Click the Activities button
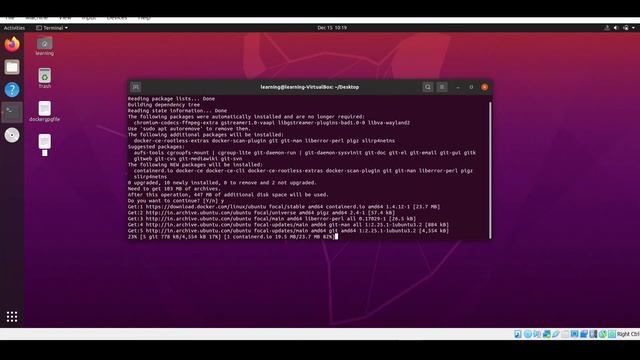Screen dimensions: 640x360 14,28
